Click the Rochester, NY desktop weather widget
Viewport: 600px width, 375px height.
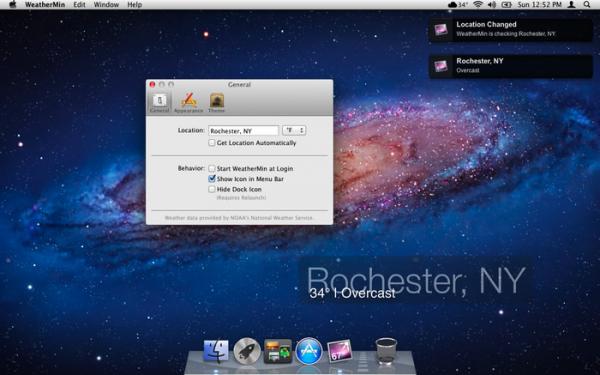(416, 280)
